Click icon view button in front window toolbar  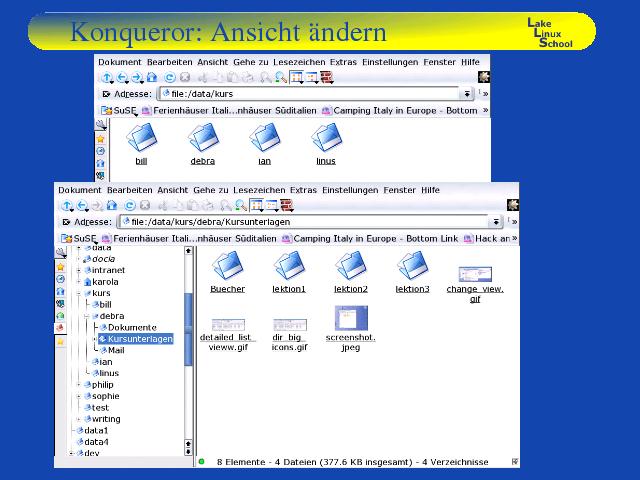click(256, 205)
